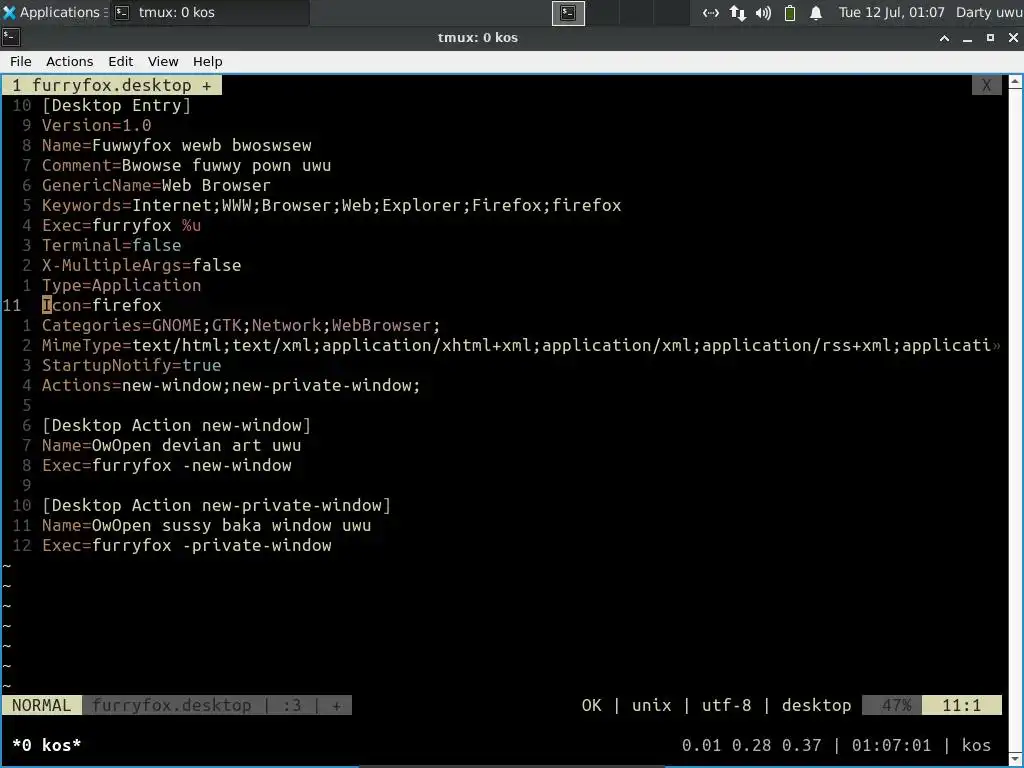Roll up the window with the up-arrow button
This screenshot has height=768, width=1024.
pos(944,38)
